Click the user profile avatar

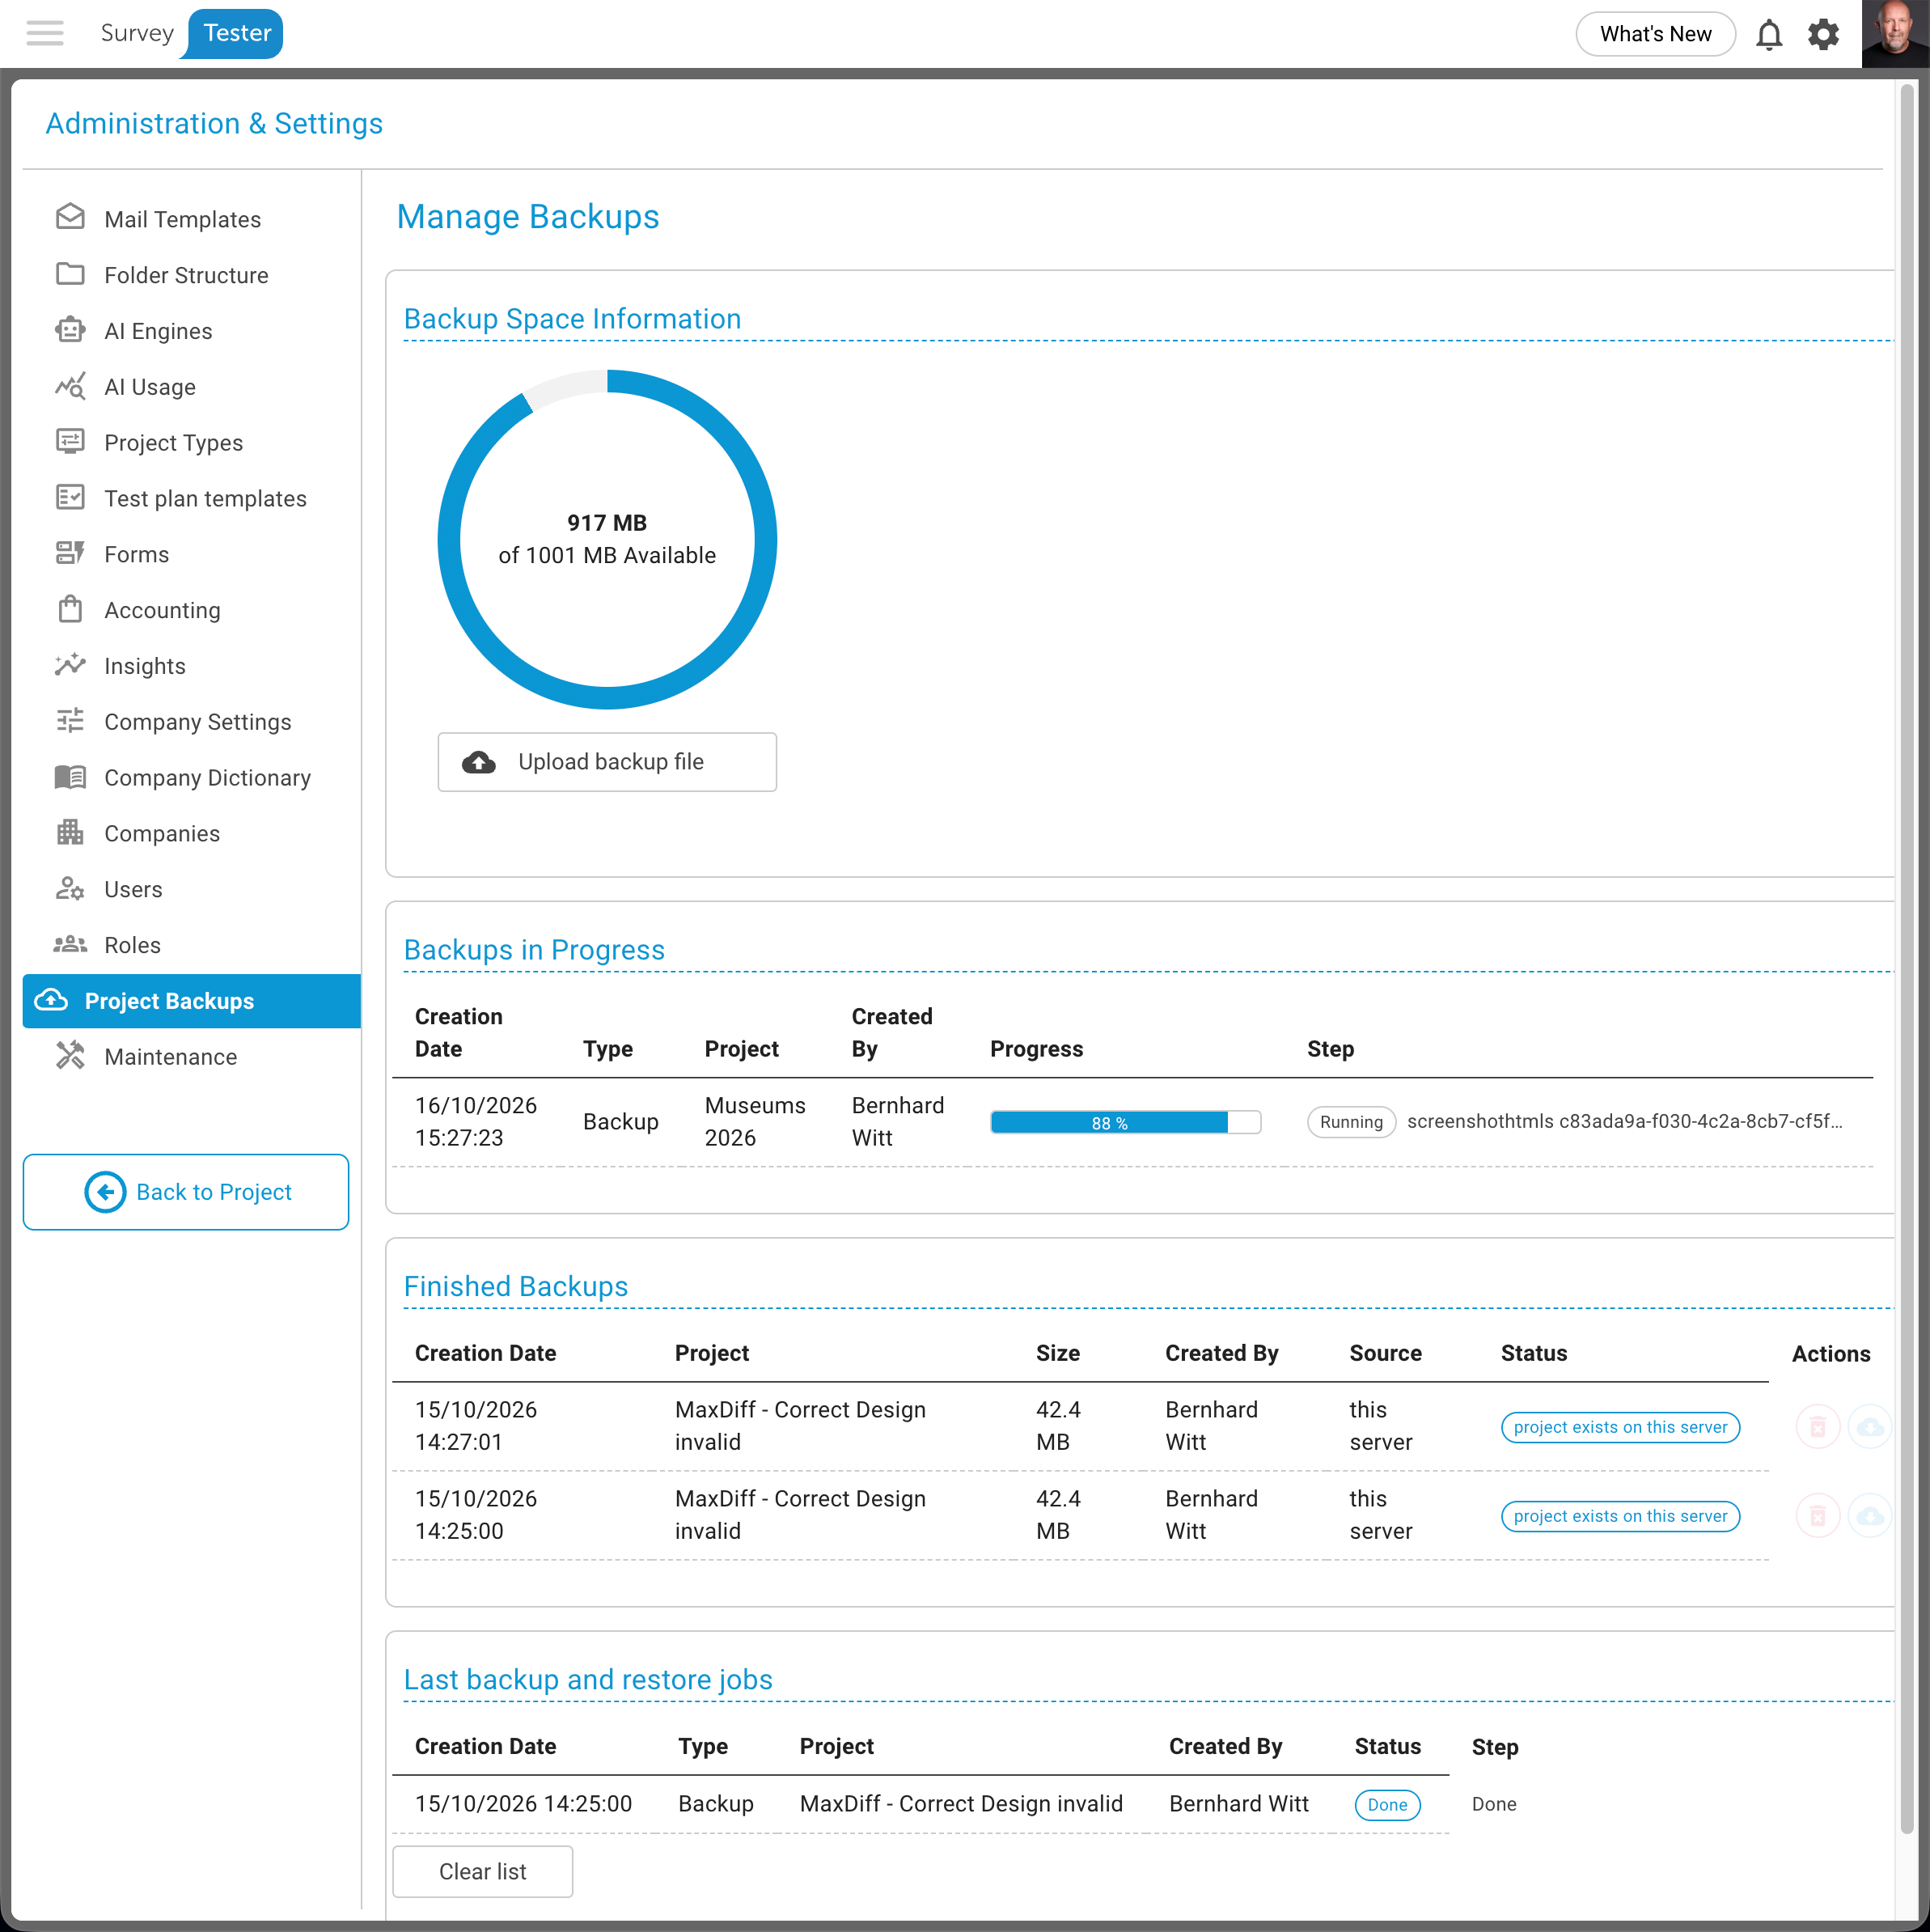coord(1895,34)
